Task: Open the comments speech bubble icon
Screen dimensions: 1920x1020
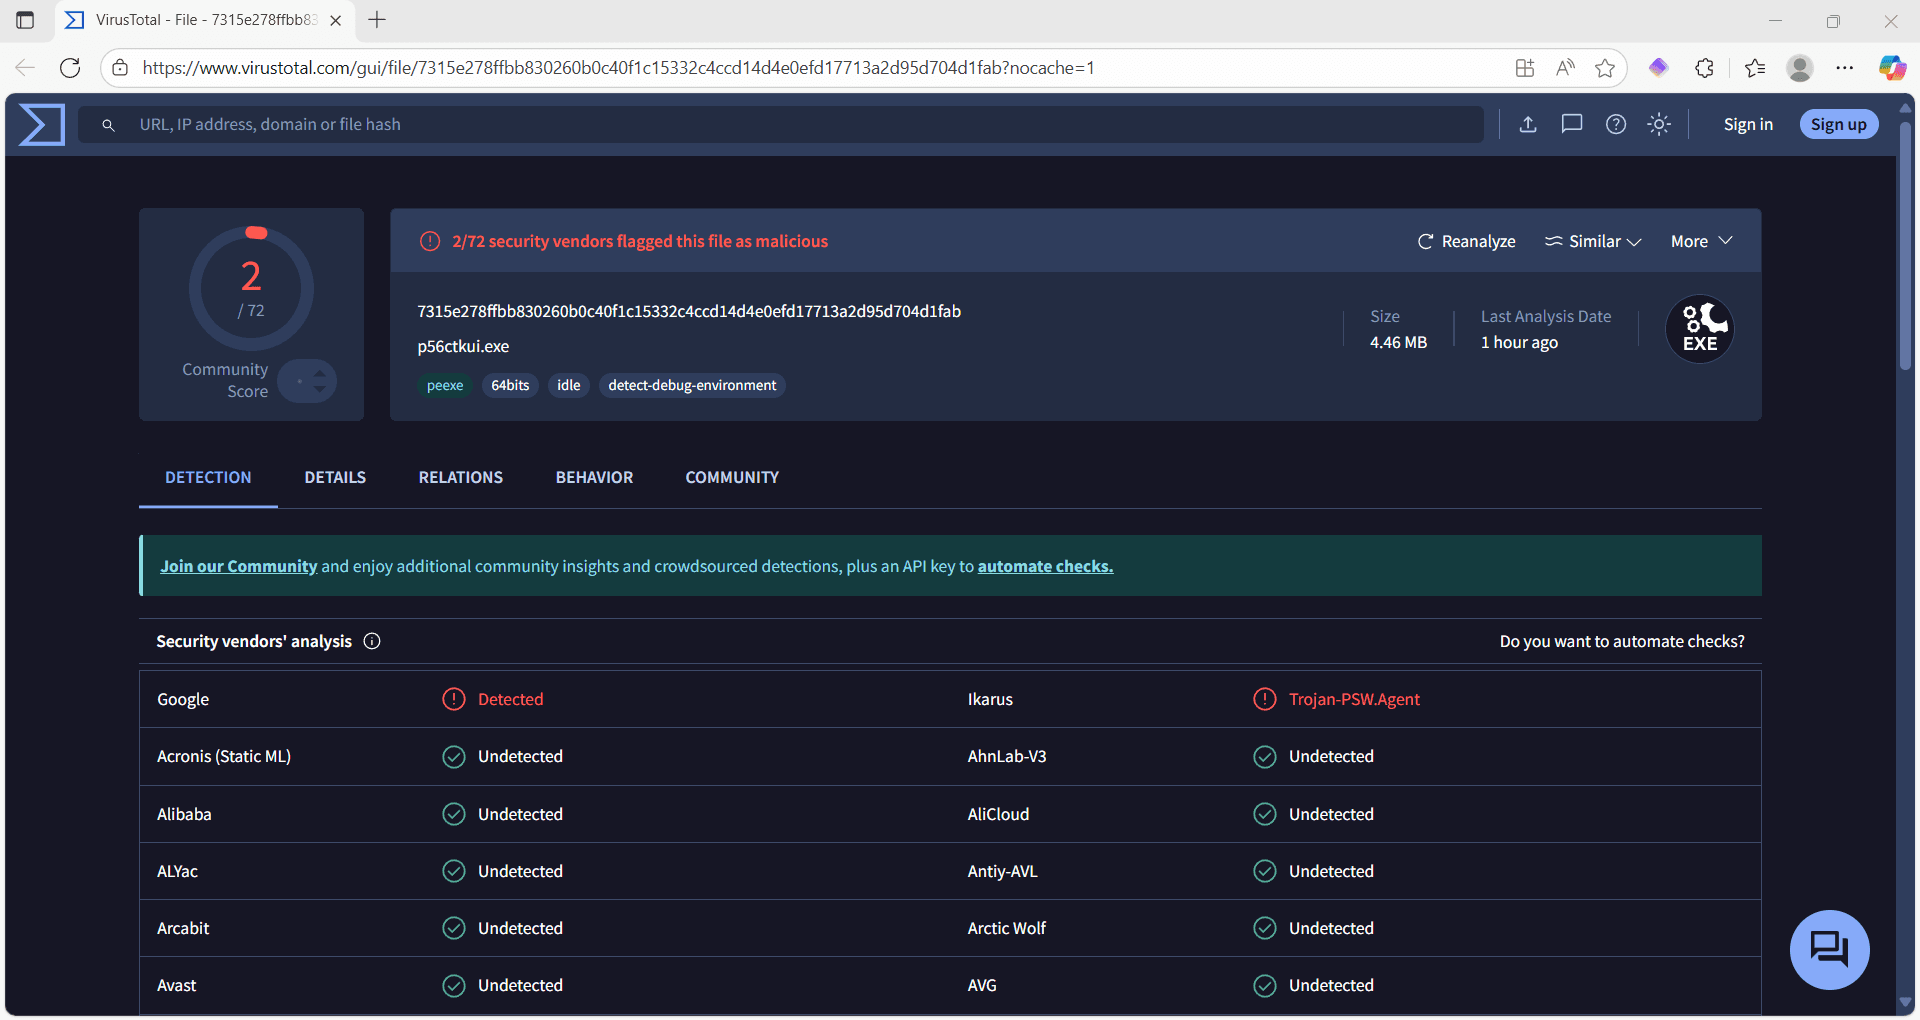Action: click(x=1572, y=124)
